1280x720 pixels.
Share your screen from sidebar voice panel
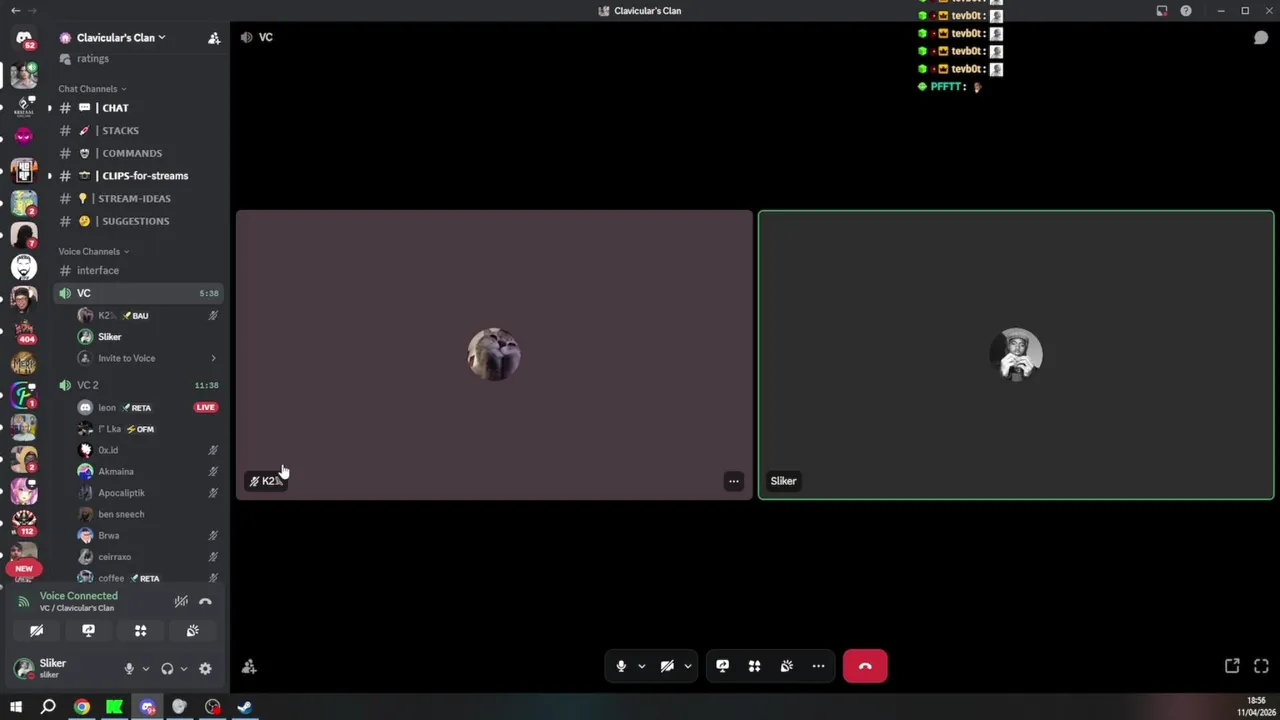[89, 631]
